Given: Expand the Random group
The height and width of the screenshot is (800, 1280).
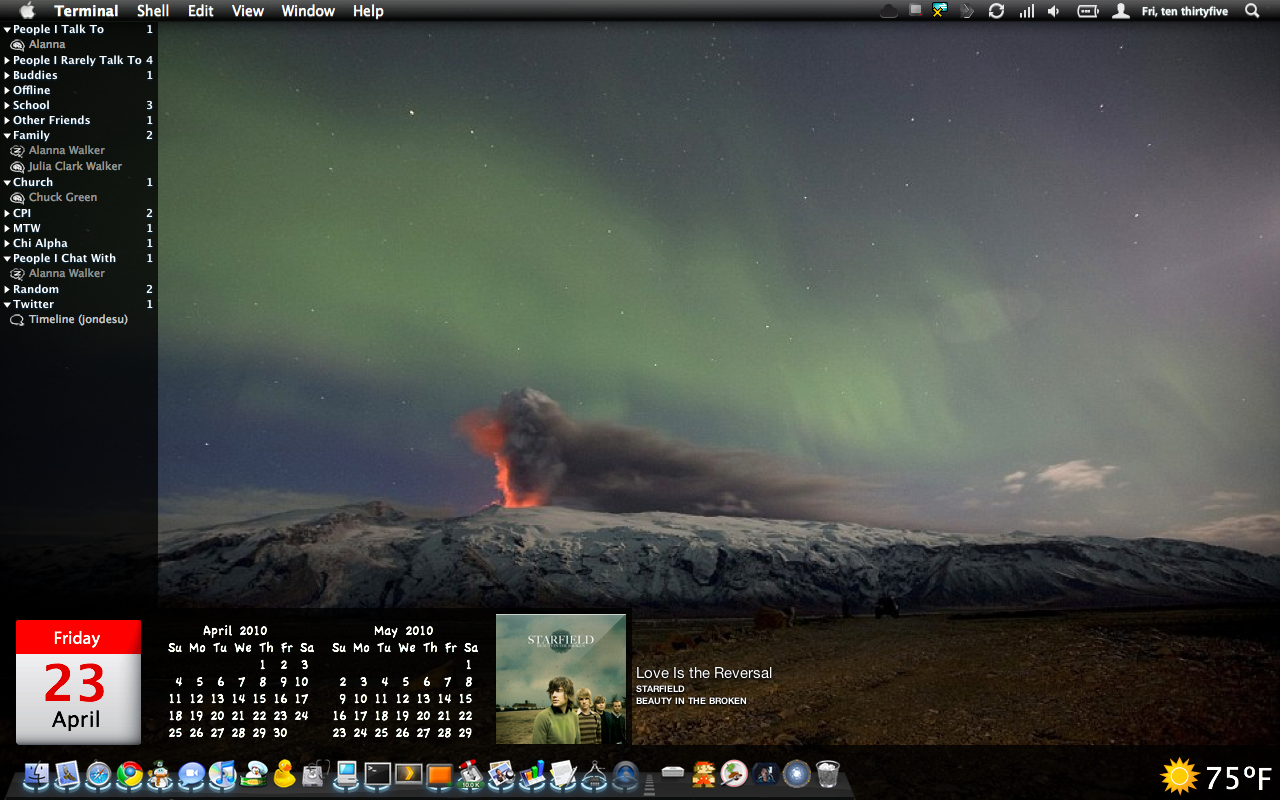Looking at the screenshot, I should click(7, 289).
